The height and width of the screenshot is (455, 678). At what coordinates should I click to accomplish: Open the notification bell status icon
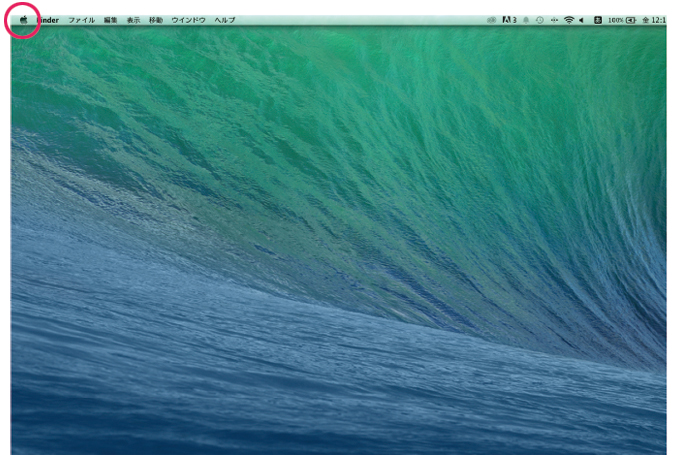coord(526,20)
